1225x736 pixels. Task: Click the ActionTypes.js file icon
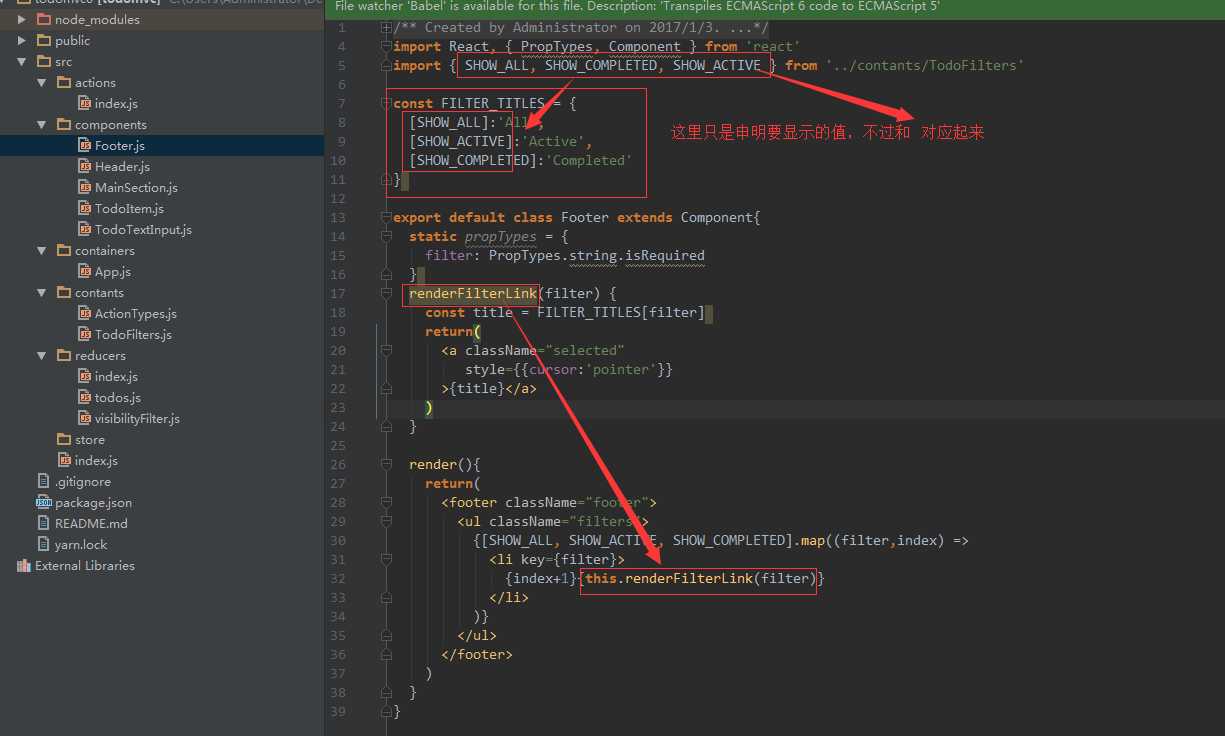(x=85, y=313)
